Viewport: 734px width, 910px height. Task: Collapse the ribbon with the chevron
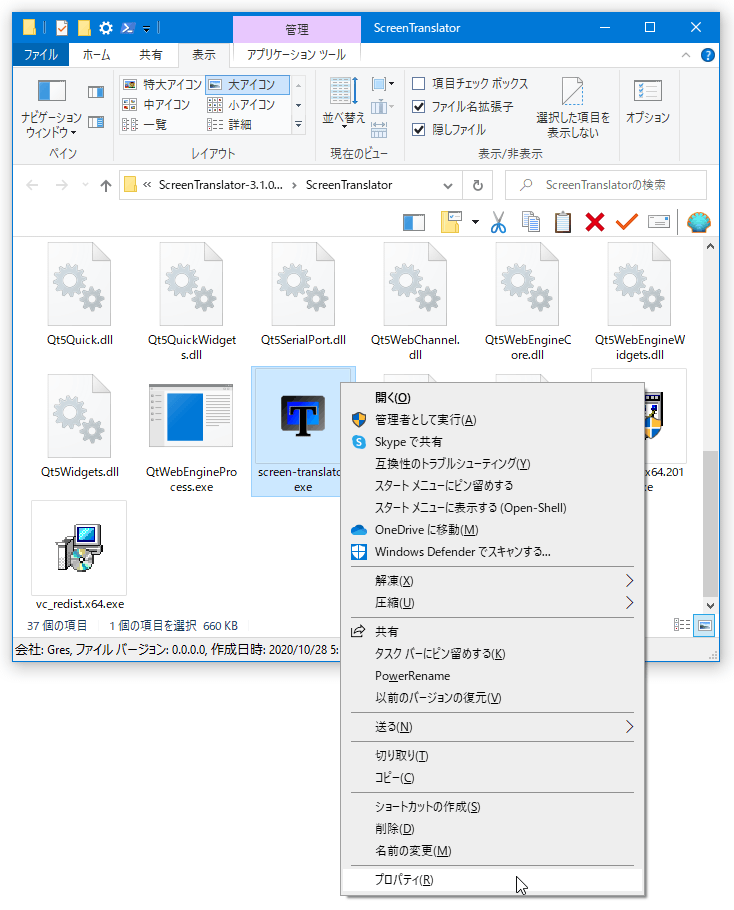(686, 55)
